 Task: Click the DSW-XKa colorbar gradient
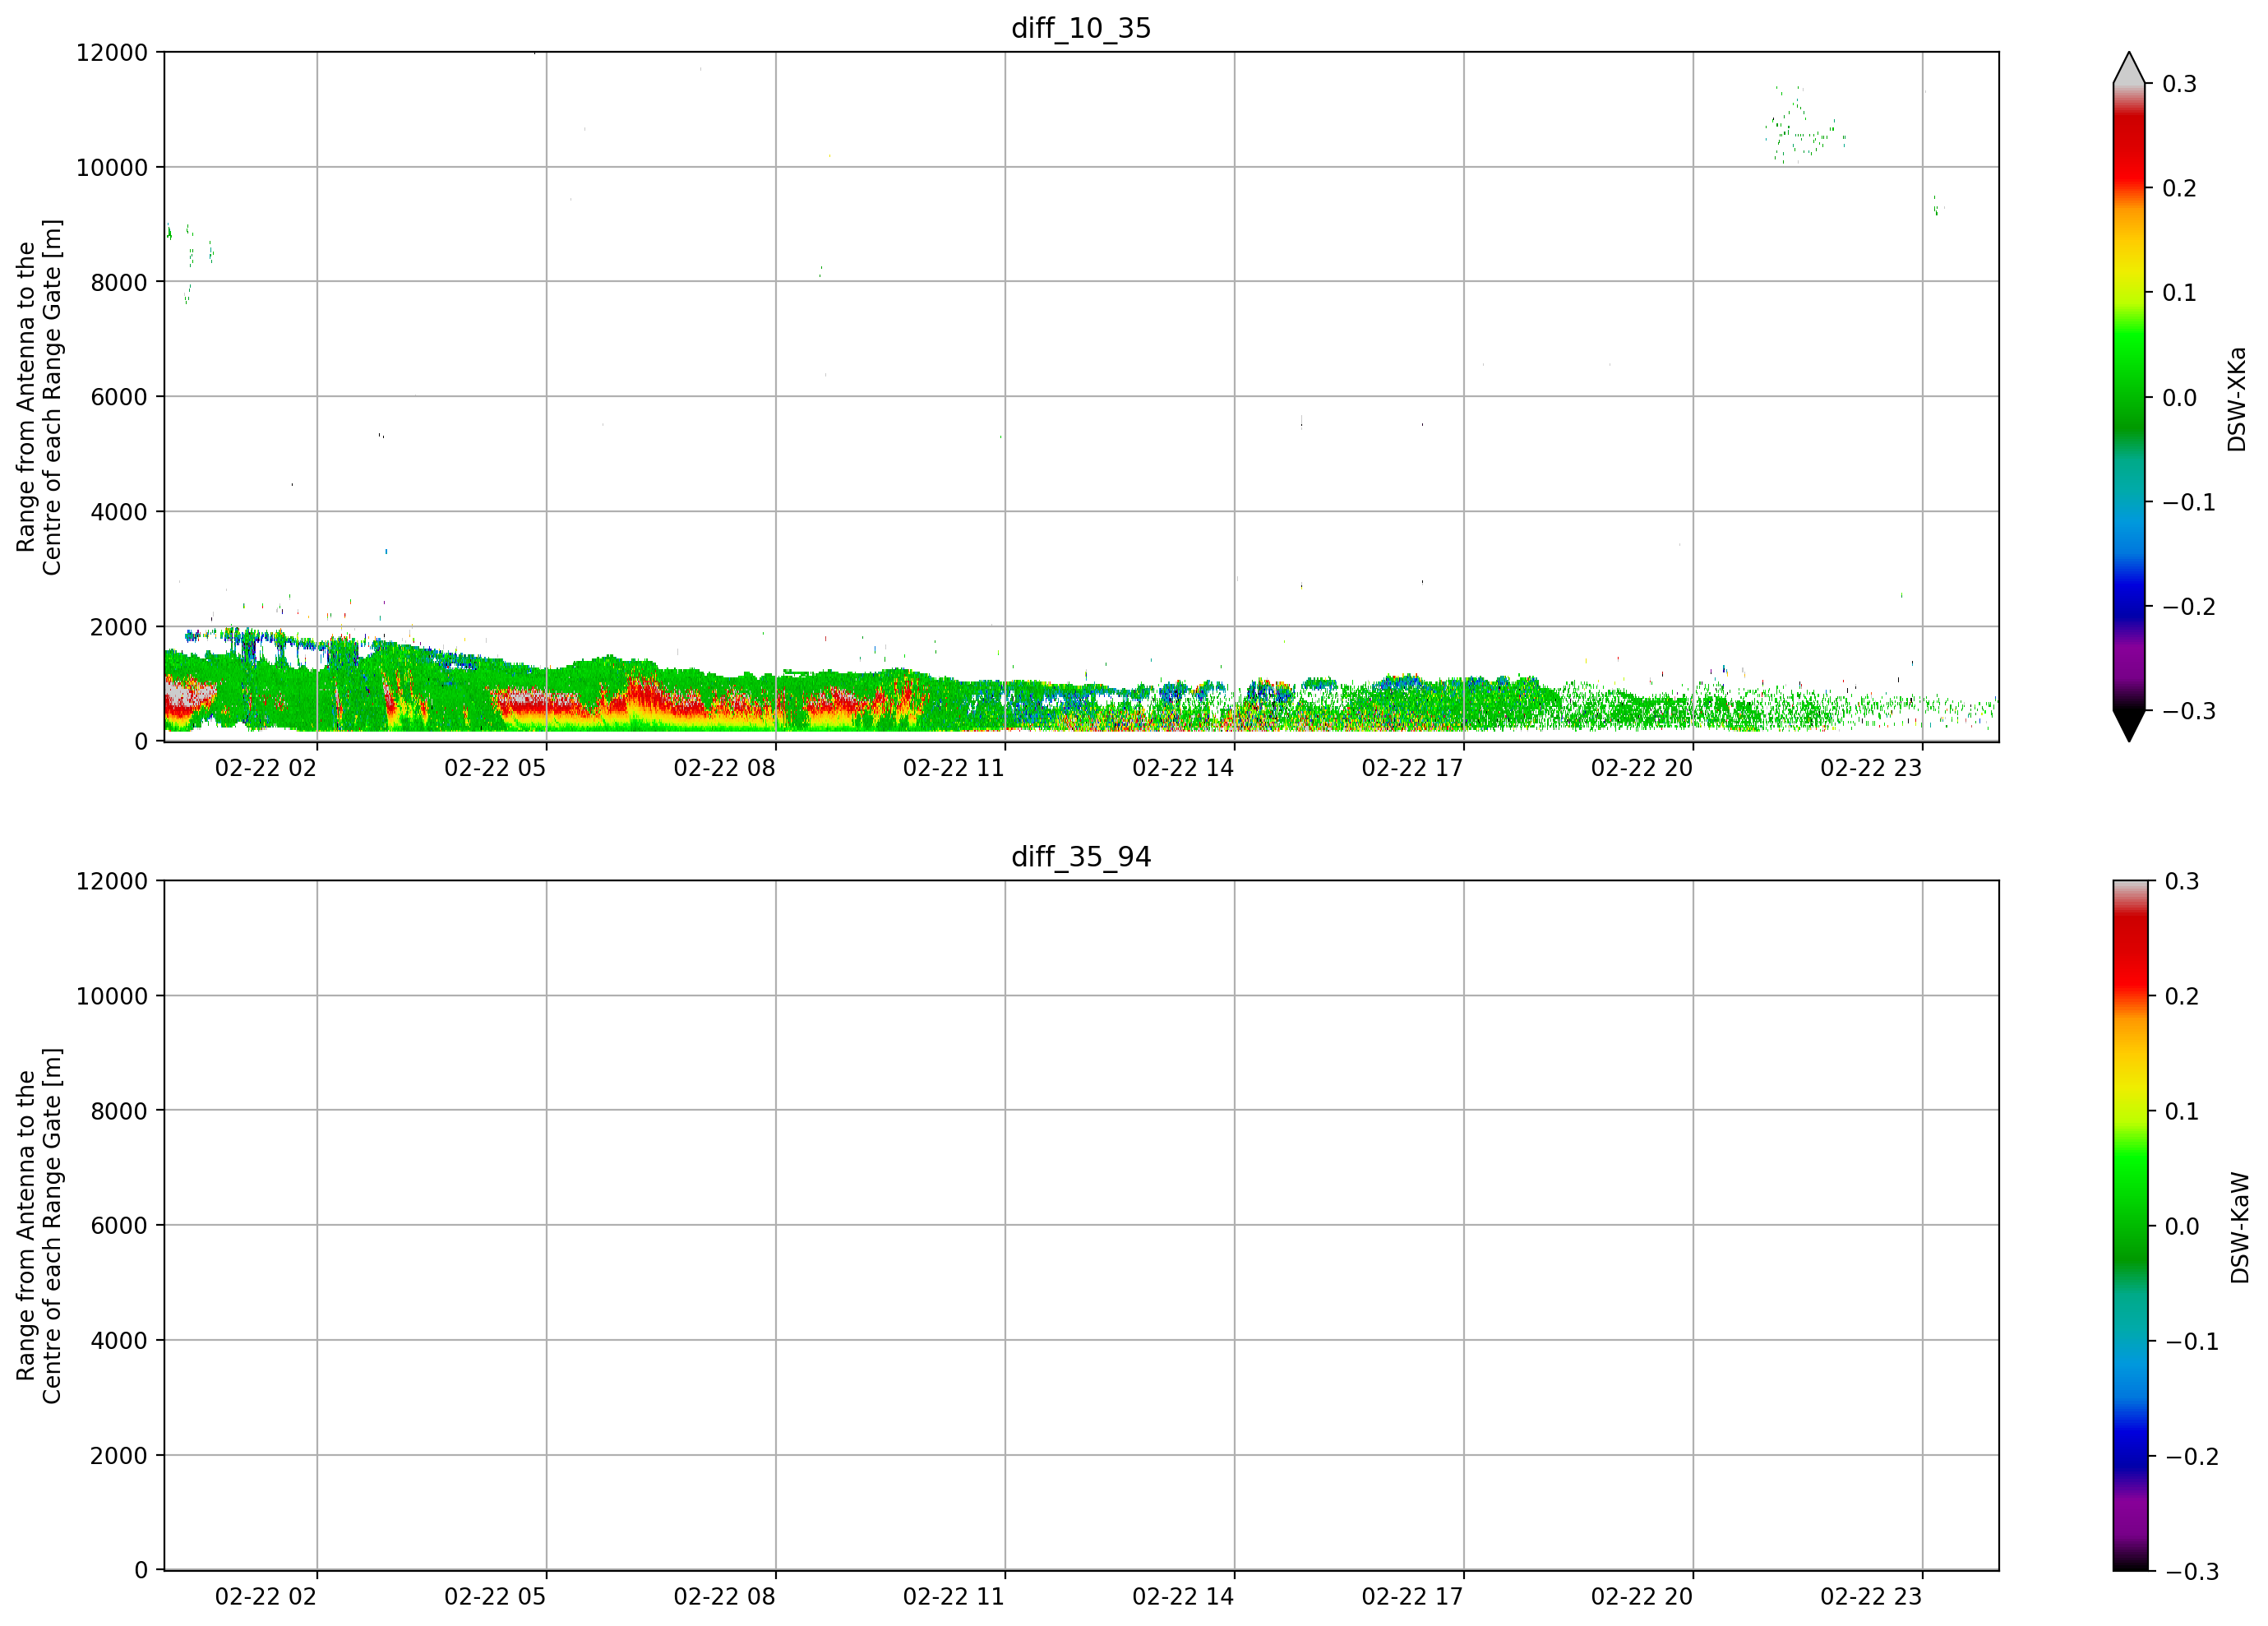coord(2129,397)
